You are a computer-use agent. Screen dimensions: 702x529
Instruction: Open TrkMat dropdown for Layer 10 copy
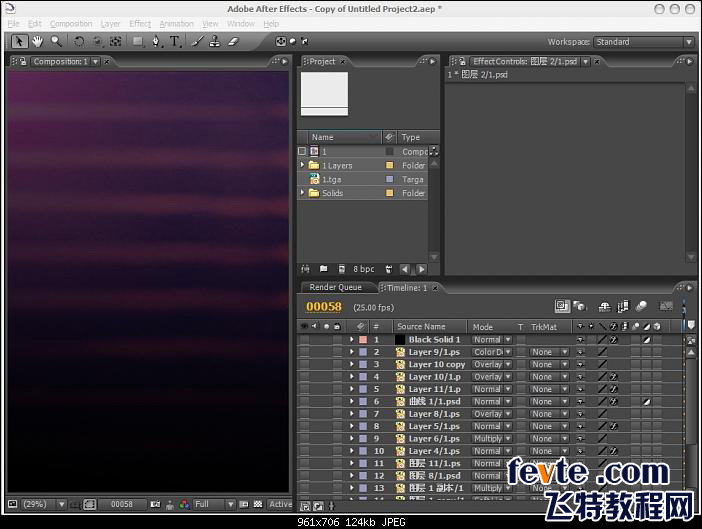[549, 364]
